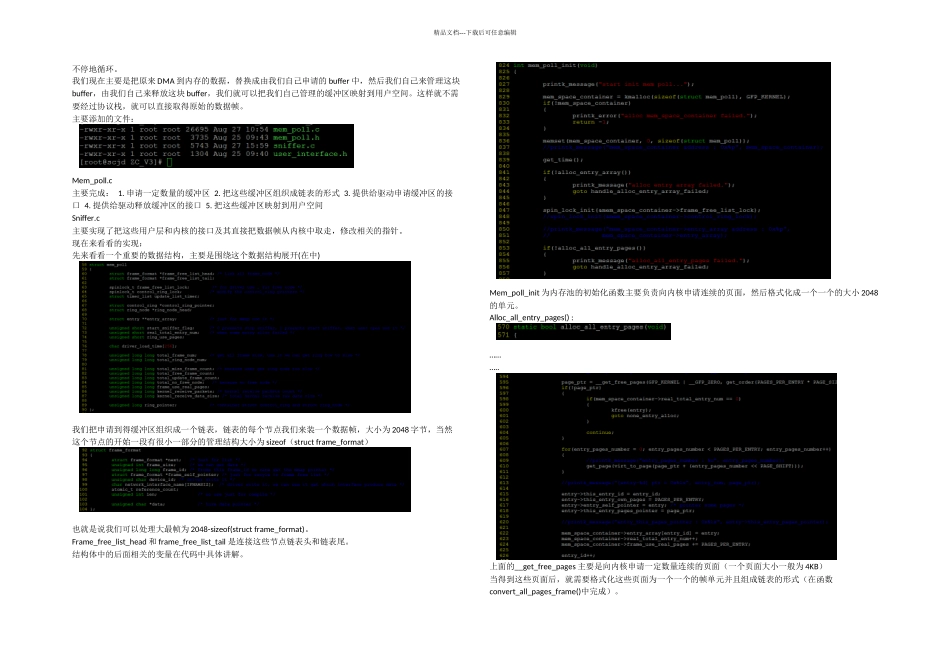Click file name 'mem_poll.c' in terminal listing
The height and width of the screenshot is (672, 950).
(296, 130)
